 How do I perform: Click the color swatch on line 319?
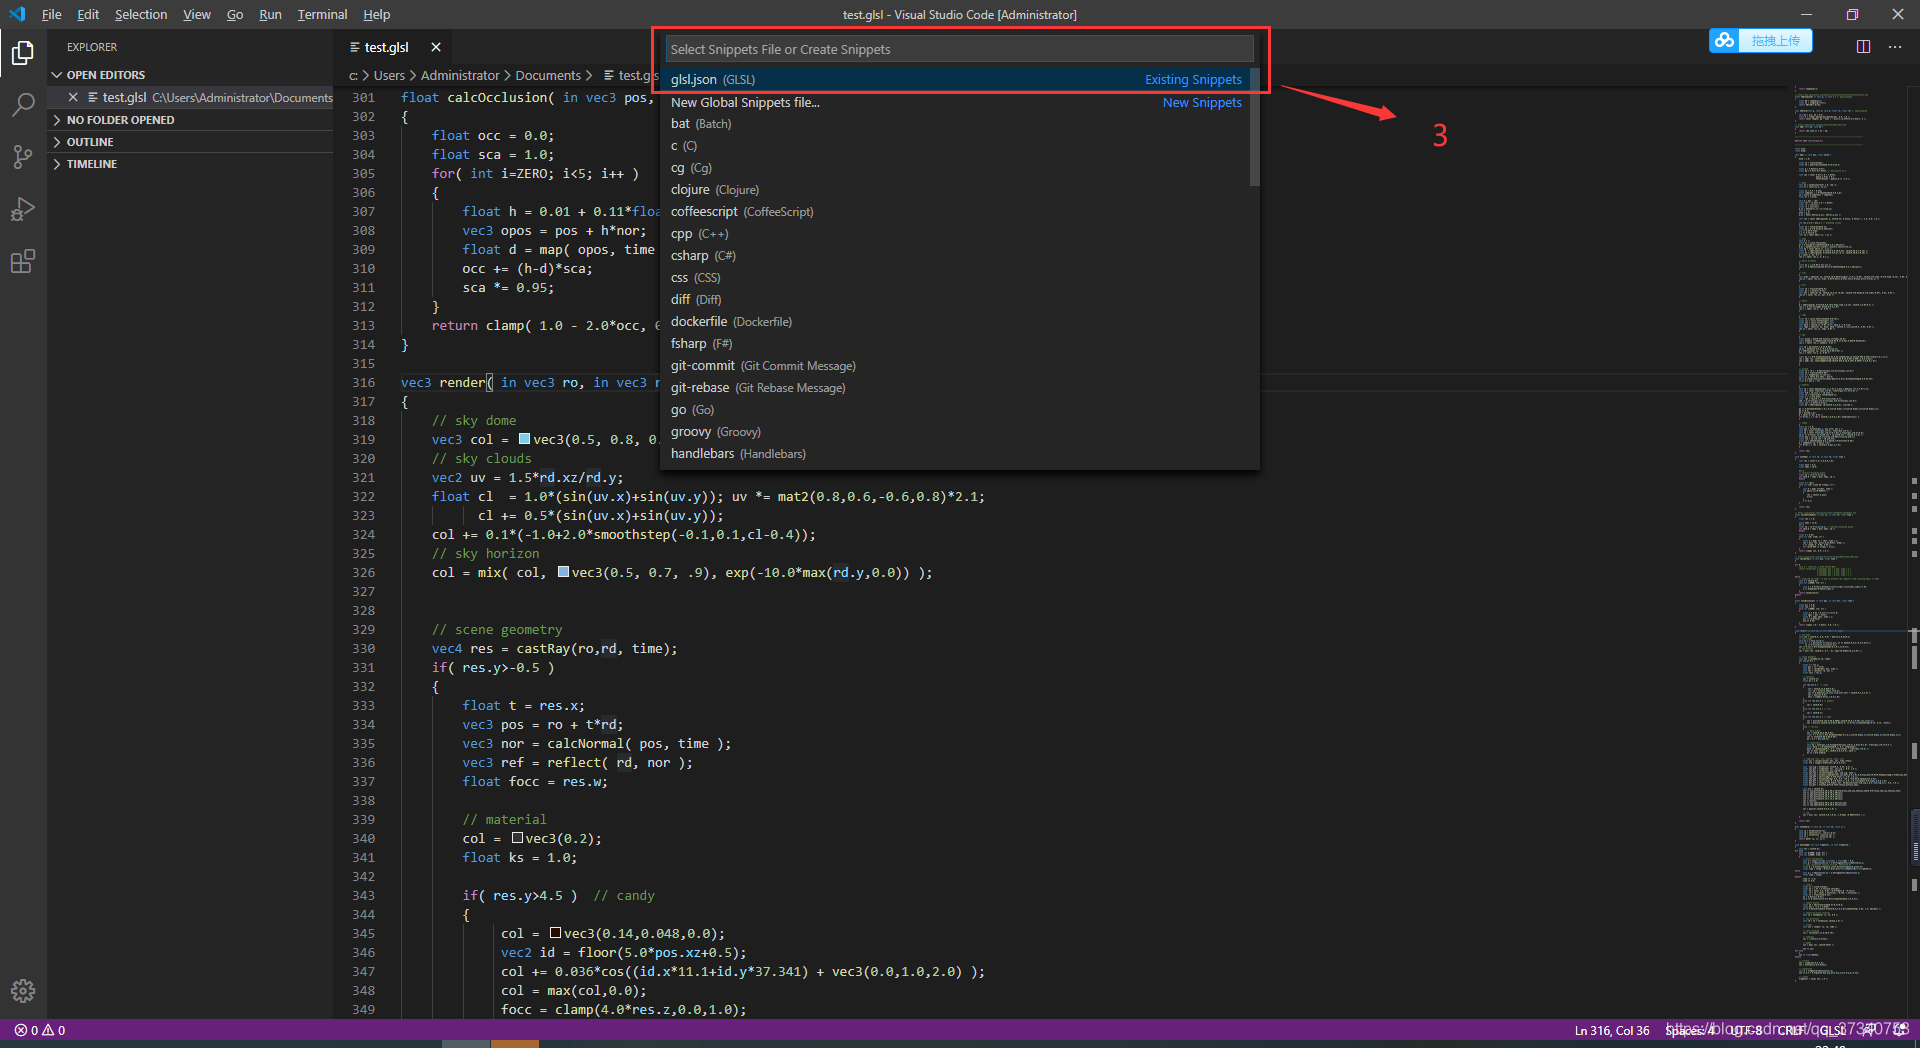point(524,439)
